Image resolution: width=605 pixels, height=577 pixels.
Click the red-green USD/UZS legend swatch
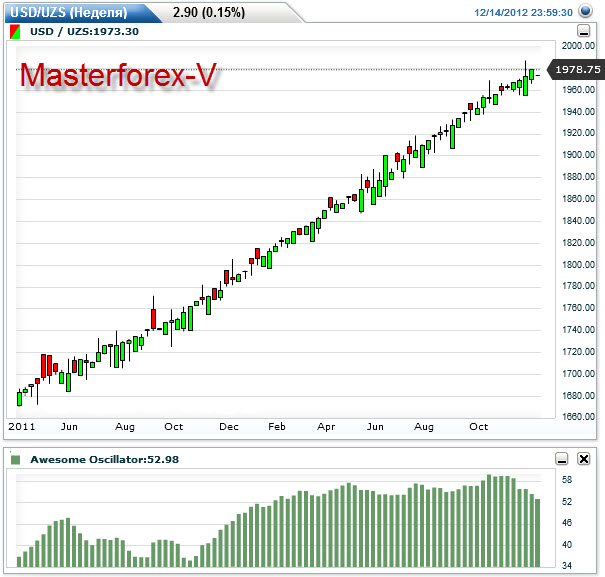pos(15,32)
